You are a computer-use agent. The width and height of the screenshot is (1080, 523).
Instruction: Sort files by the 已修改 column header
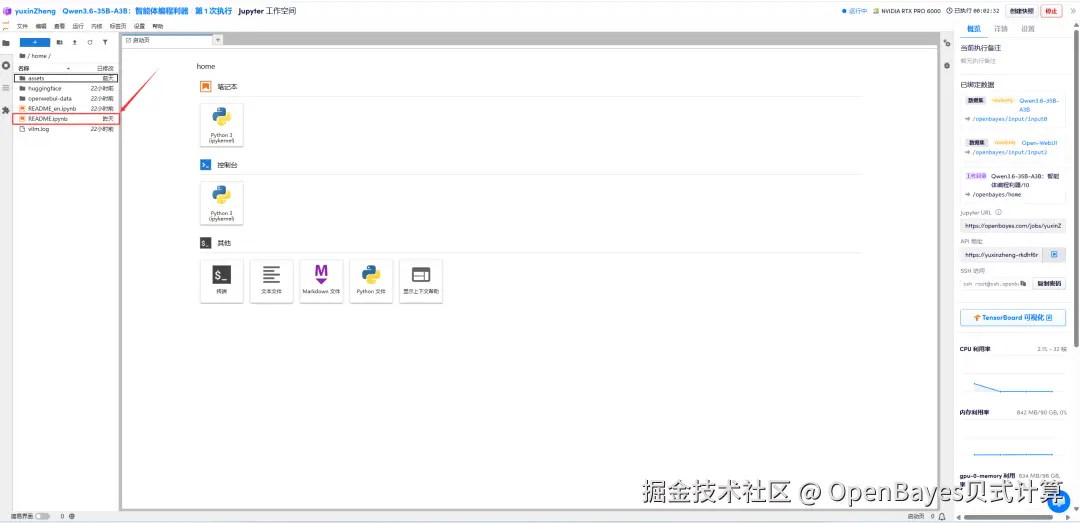105,68
